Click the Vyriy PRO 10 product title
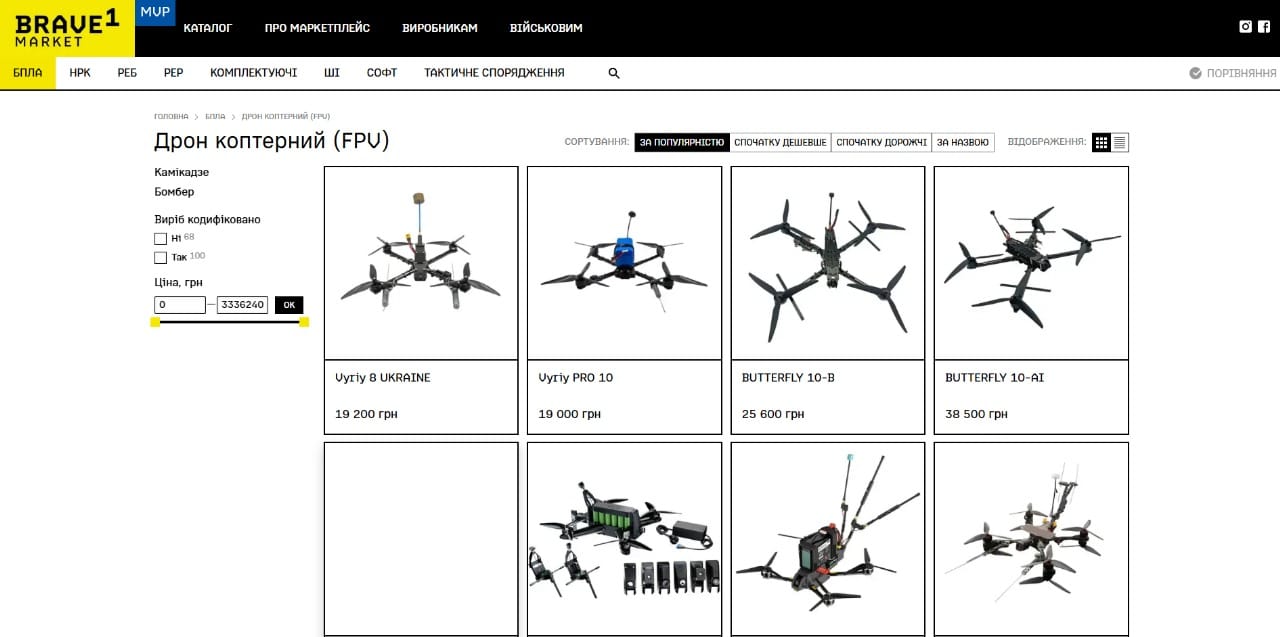This screenshot has height=637, width=1280. [576, 378]
